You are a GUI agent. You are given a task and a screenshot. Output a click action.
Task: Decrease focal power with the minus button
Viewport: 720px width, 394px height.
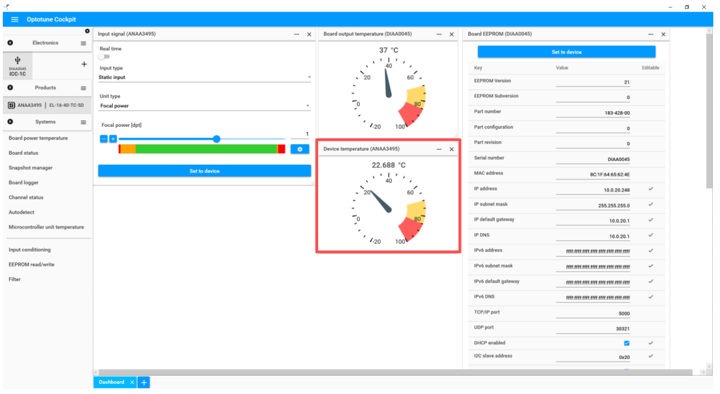click(x=104, y=139)
